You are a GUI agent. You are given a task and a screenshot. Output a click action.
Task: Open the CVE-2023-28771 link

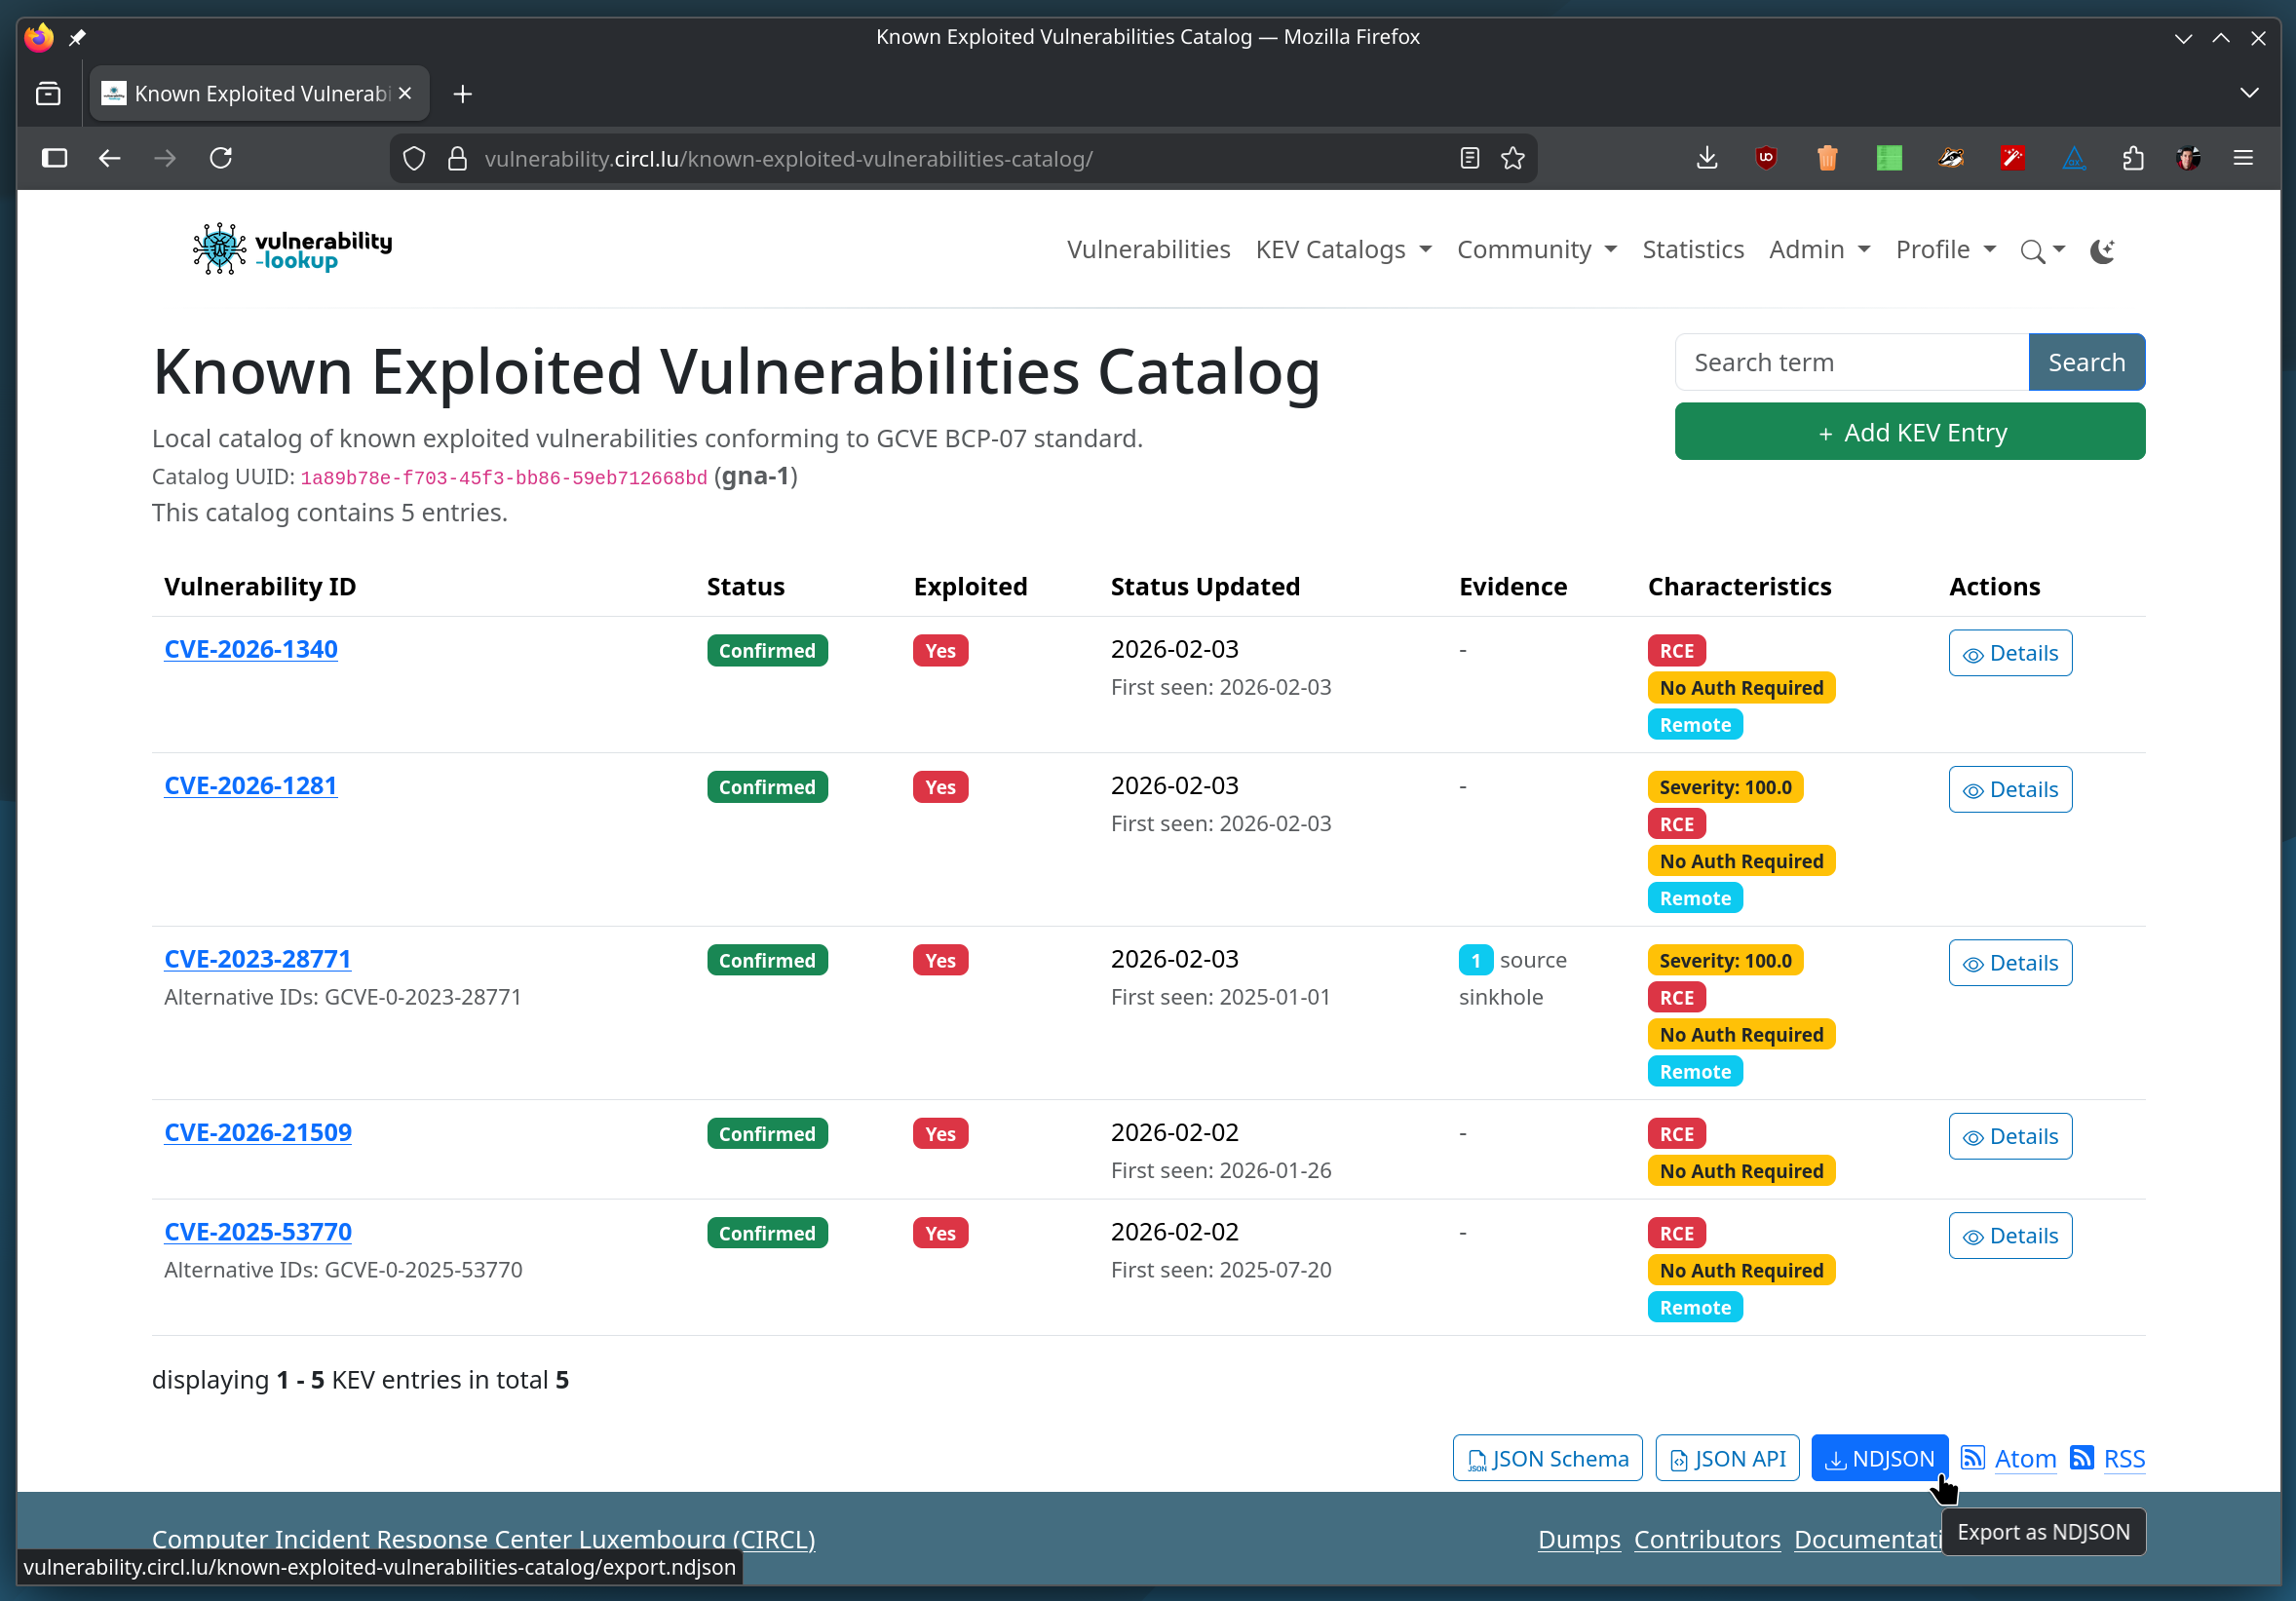click(x=257, y=959)
